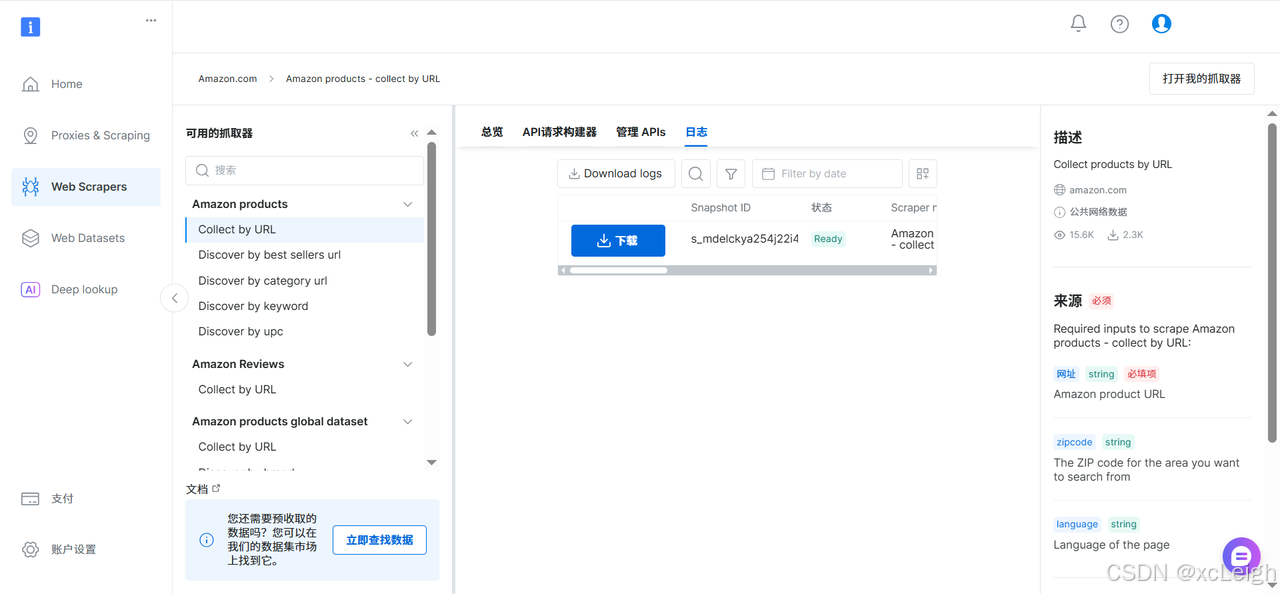This screenshot has height=594, width=1280.
Task: Switch to the 管理 APIs tab
Action: pyautogui.click(x=641, y=132)
